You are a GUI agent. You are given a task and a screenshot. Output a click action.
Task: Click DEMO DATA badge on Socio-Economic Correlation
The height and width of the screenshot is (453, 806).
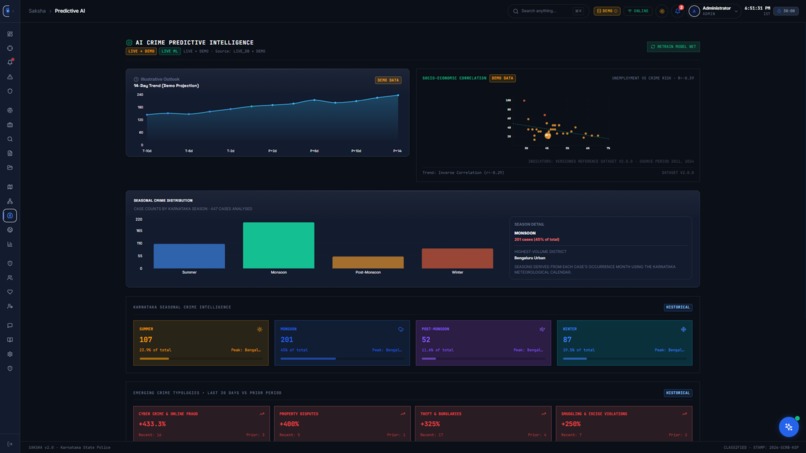point(502,78)
